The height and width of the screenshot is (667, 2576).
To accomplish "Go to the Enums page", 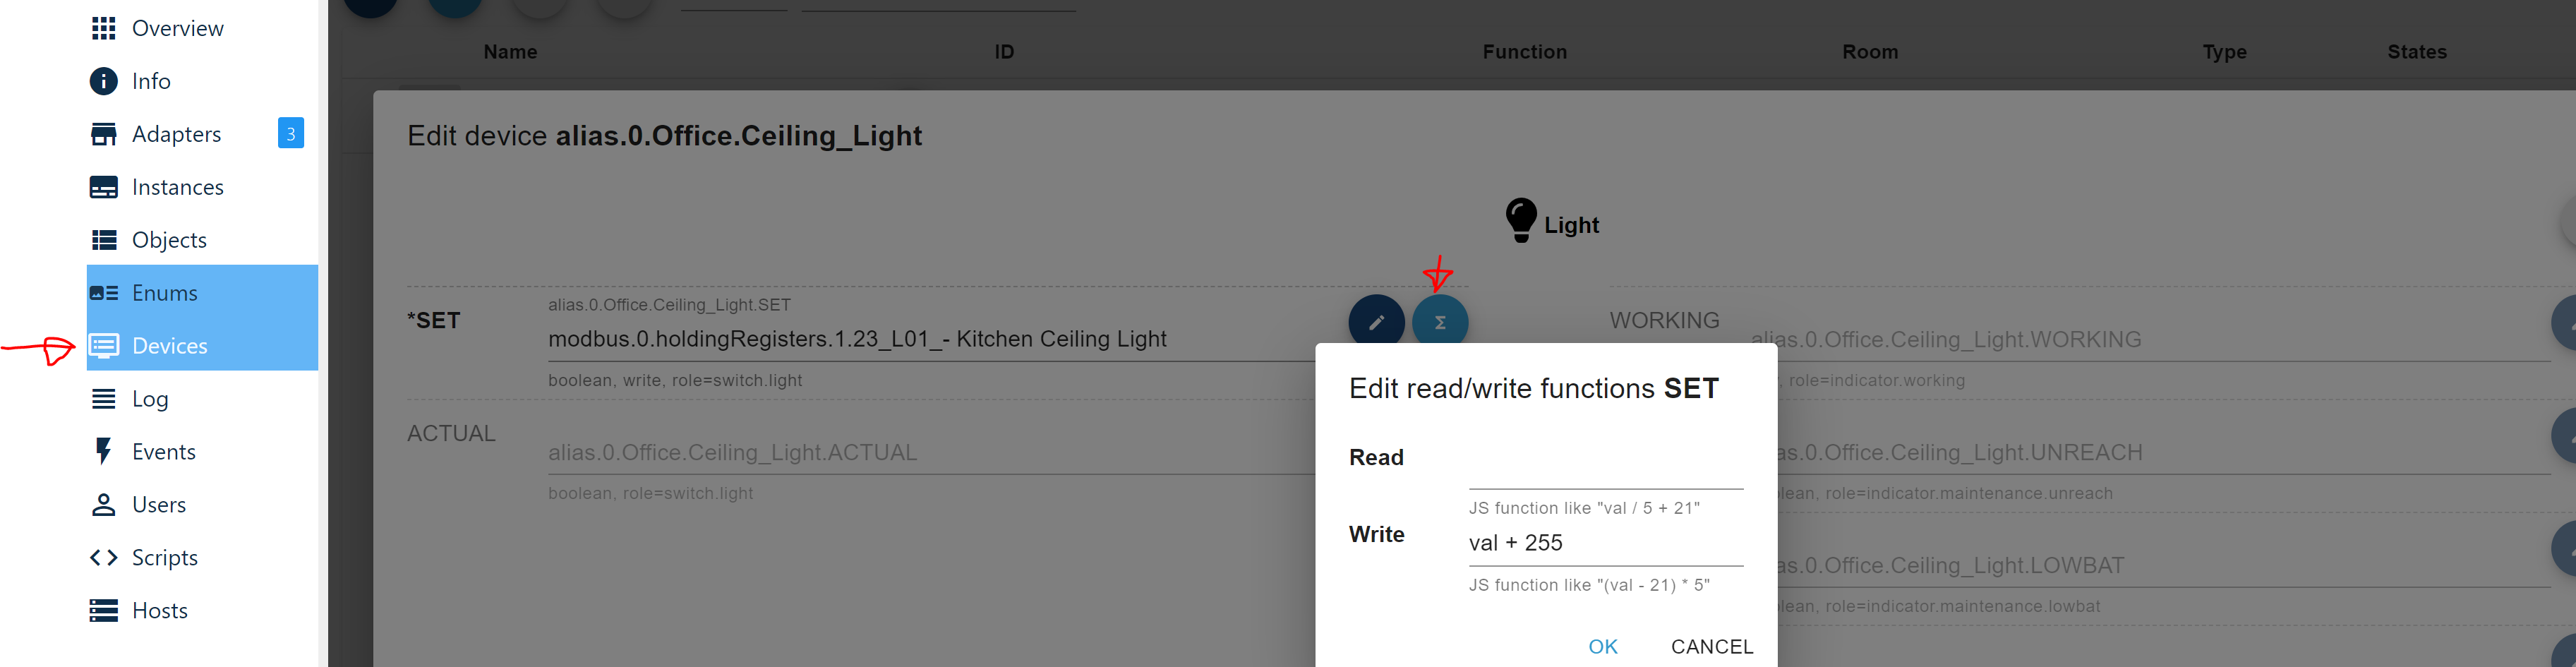I will coord(165,293).
